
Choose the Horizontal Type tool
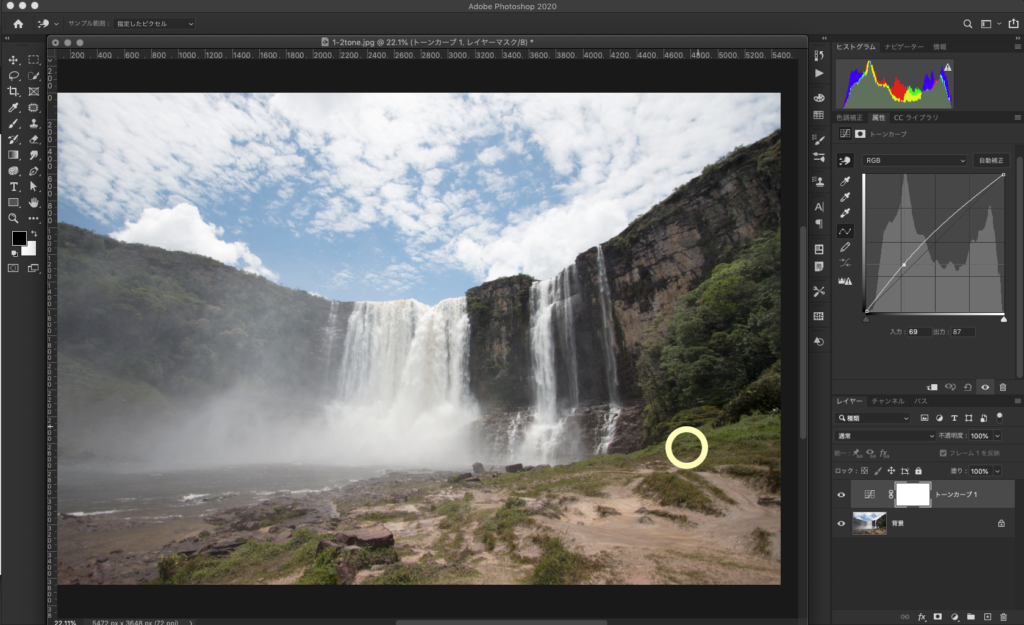[14, 187]
